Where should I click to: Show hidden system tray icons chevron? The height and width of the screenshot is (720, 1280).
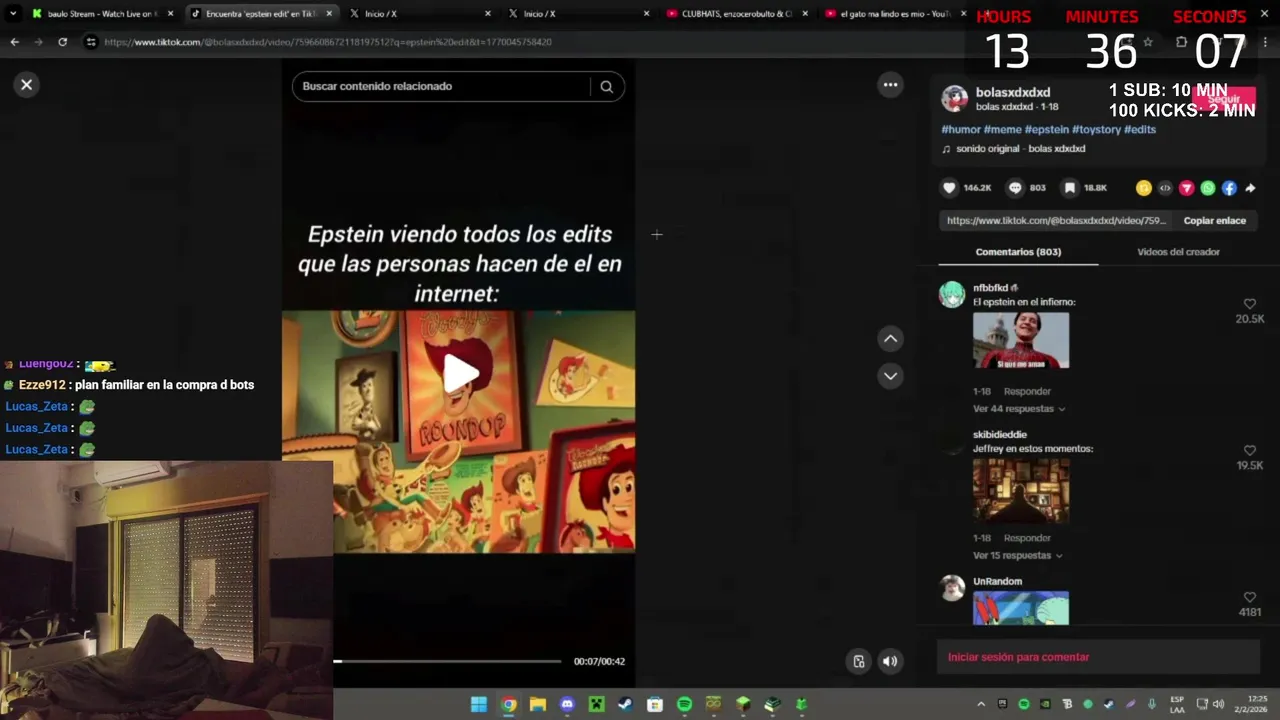pyautogui.click(x=981, y=704)
